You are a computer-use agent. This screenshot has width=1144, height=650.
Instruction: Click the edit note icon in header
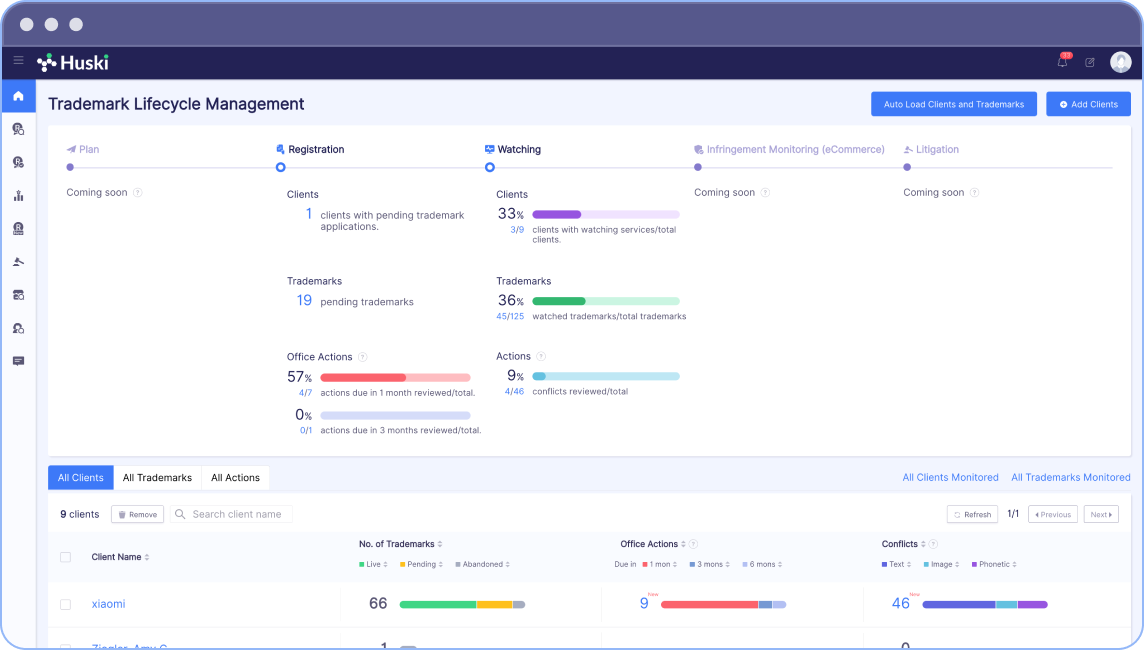point(1090,62)
